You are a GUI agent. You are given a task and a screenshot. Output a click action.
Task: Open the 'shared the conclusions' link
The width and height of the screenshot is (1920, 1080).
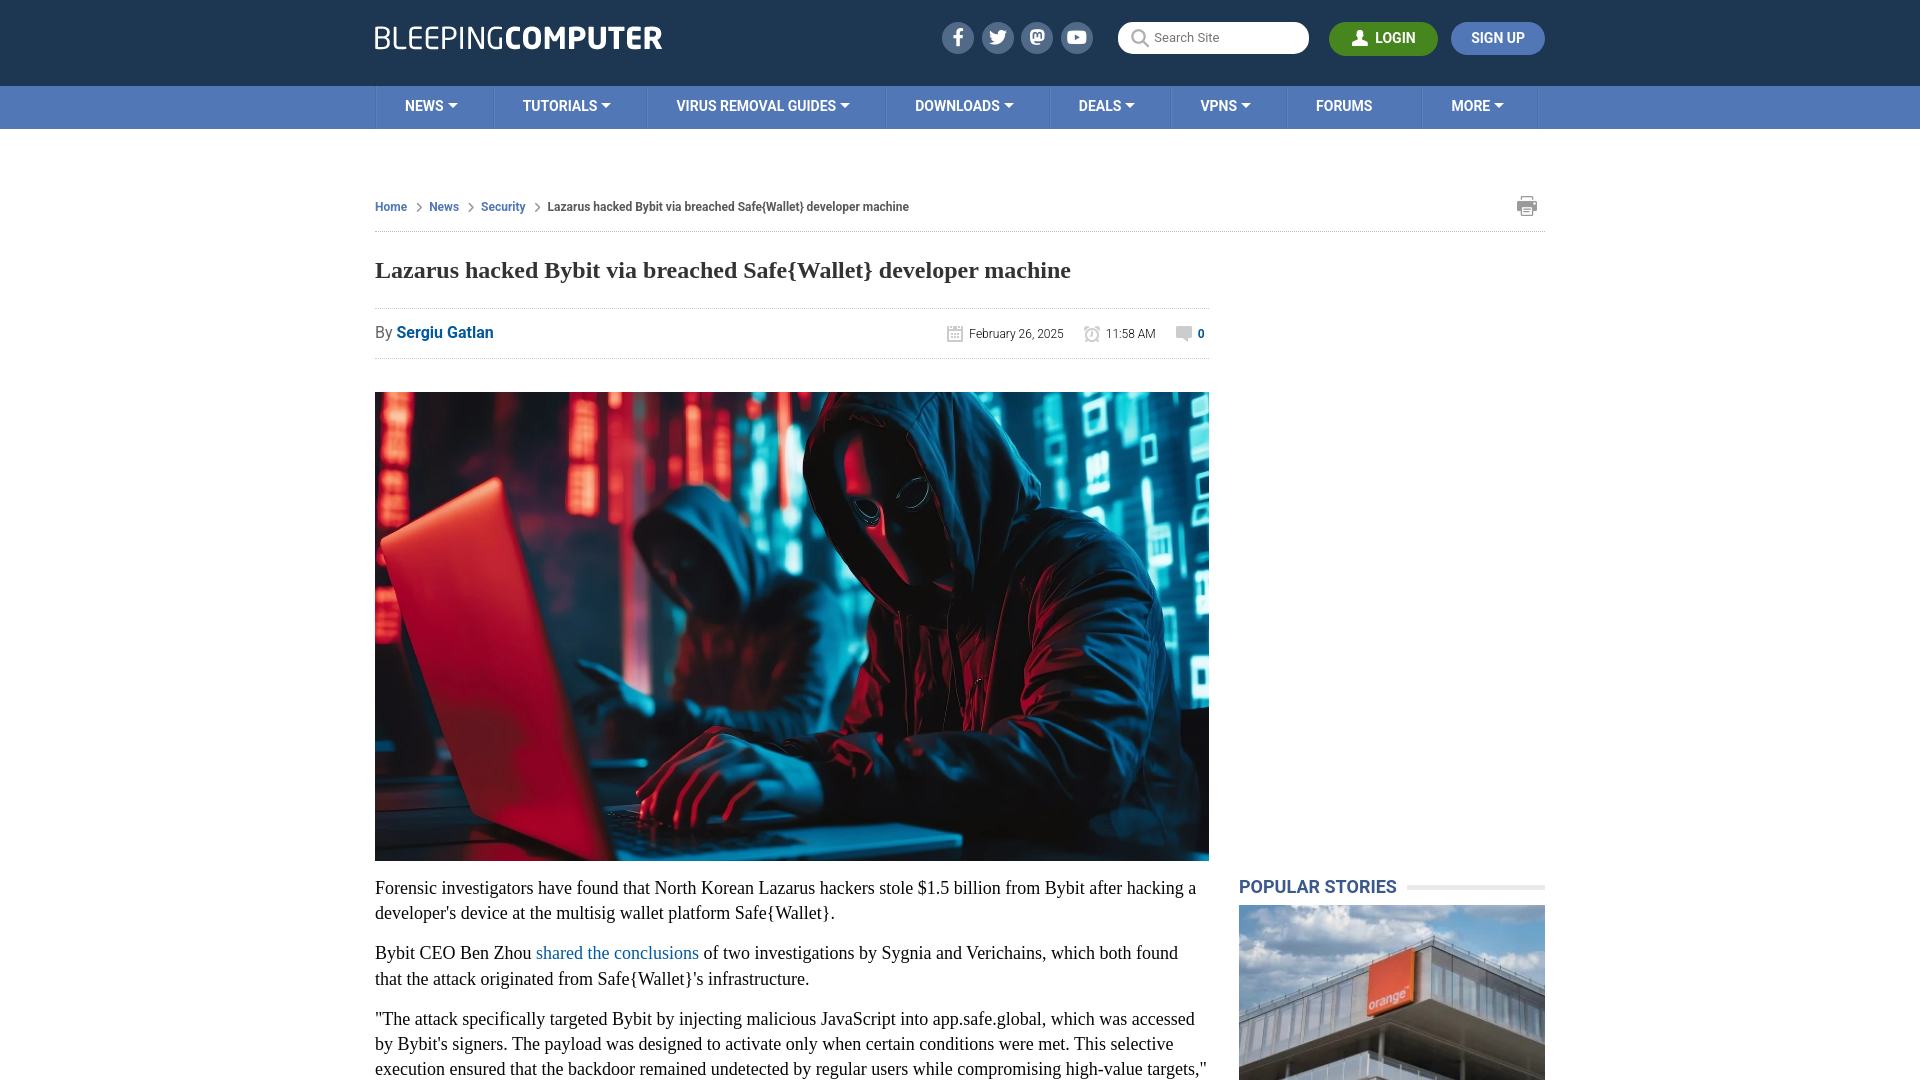coord(617,952)
